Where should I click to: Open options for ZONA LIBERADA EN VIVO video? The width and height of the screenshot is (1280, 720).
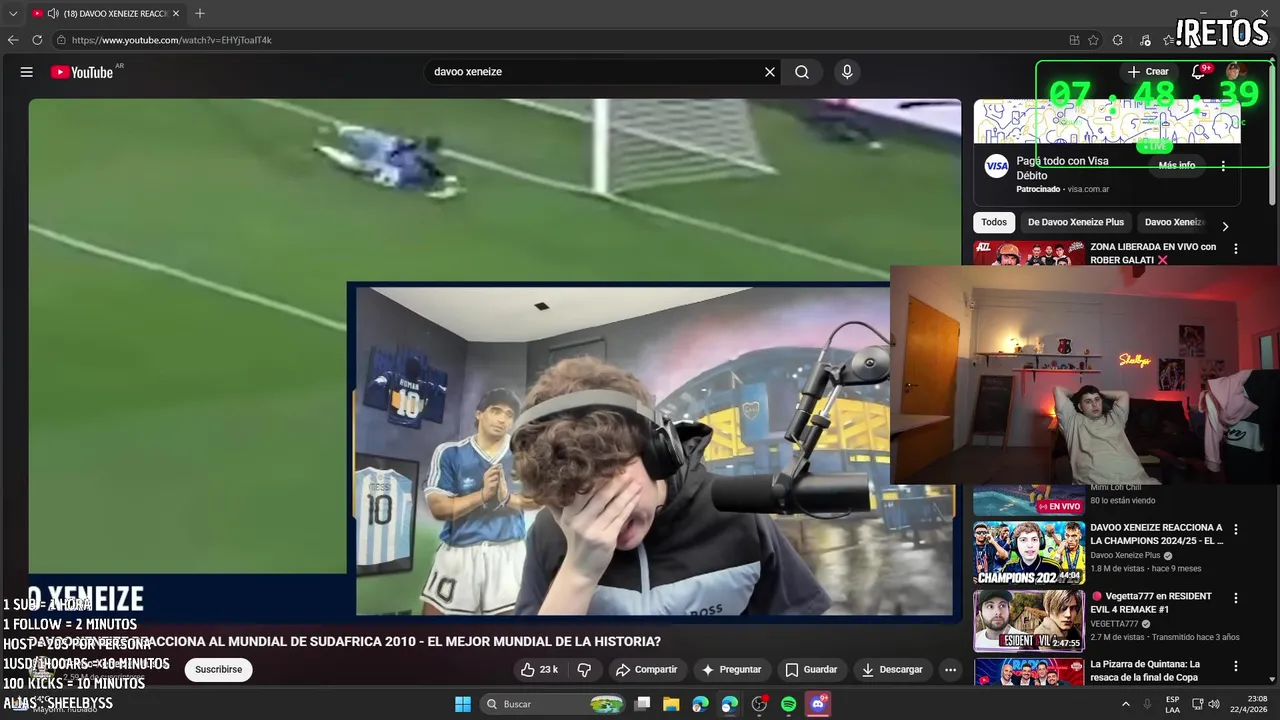[1236, 248]
